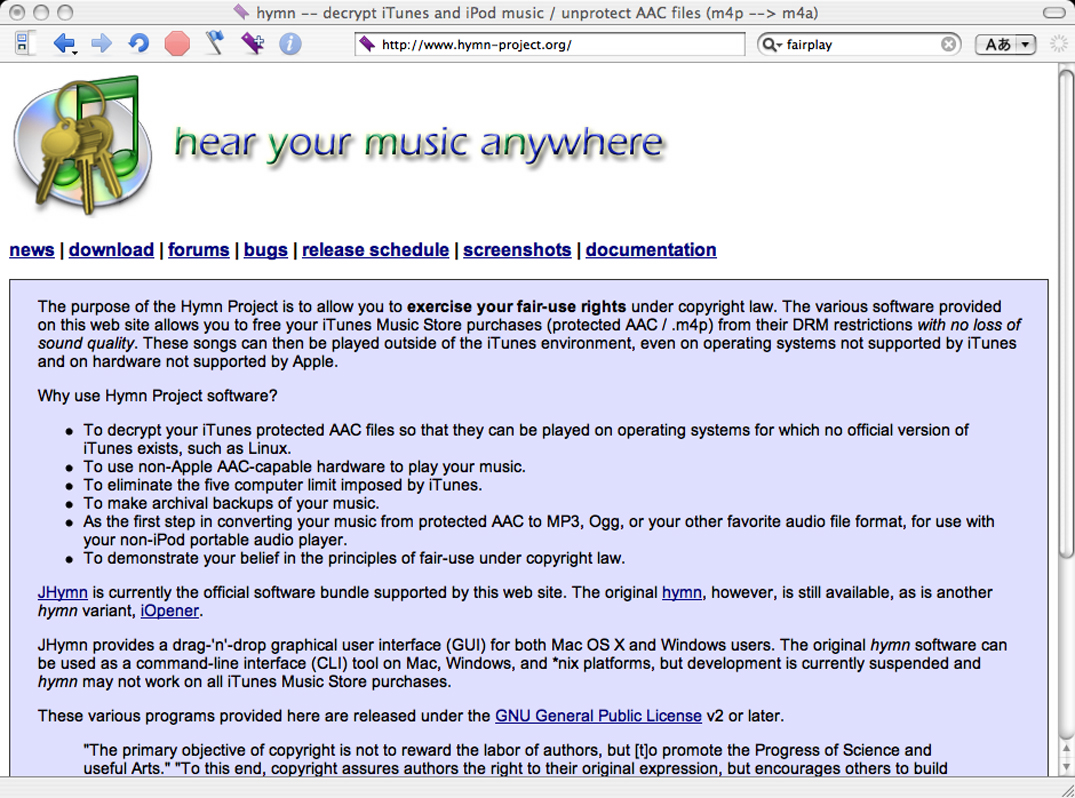Click the site icon in the address field
The image size is (1075, 798).
click(x=367, y=45)
